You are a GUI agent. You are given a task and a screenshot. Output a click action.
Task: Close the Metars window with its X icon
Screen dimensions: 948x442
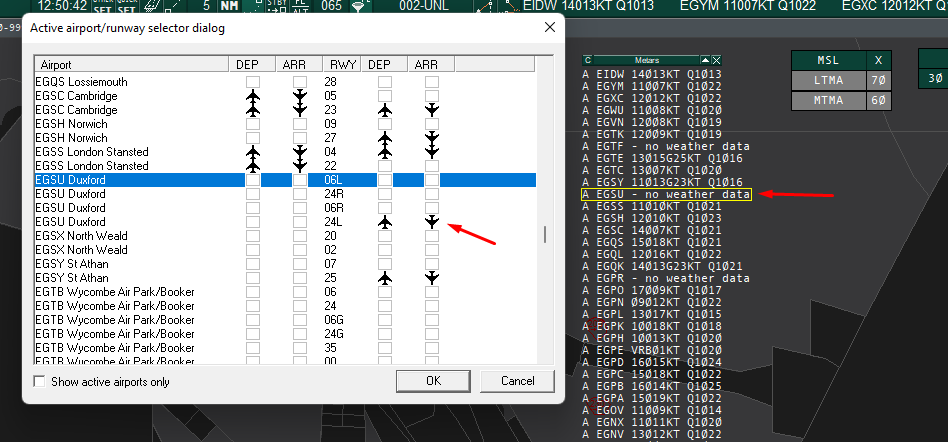tap(716, 60)
